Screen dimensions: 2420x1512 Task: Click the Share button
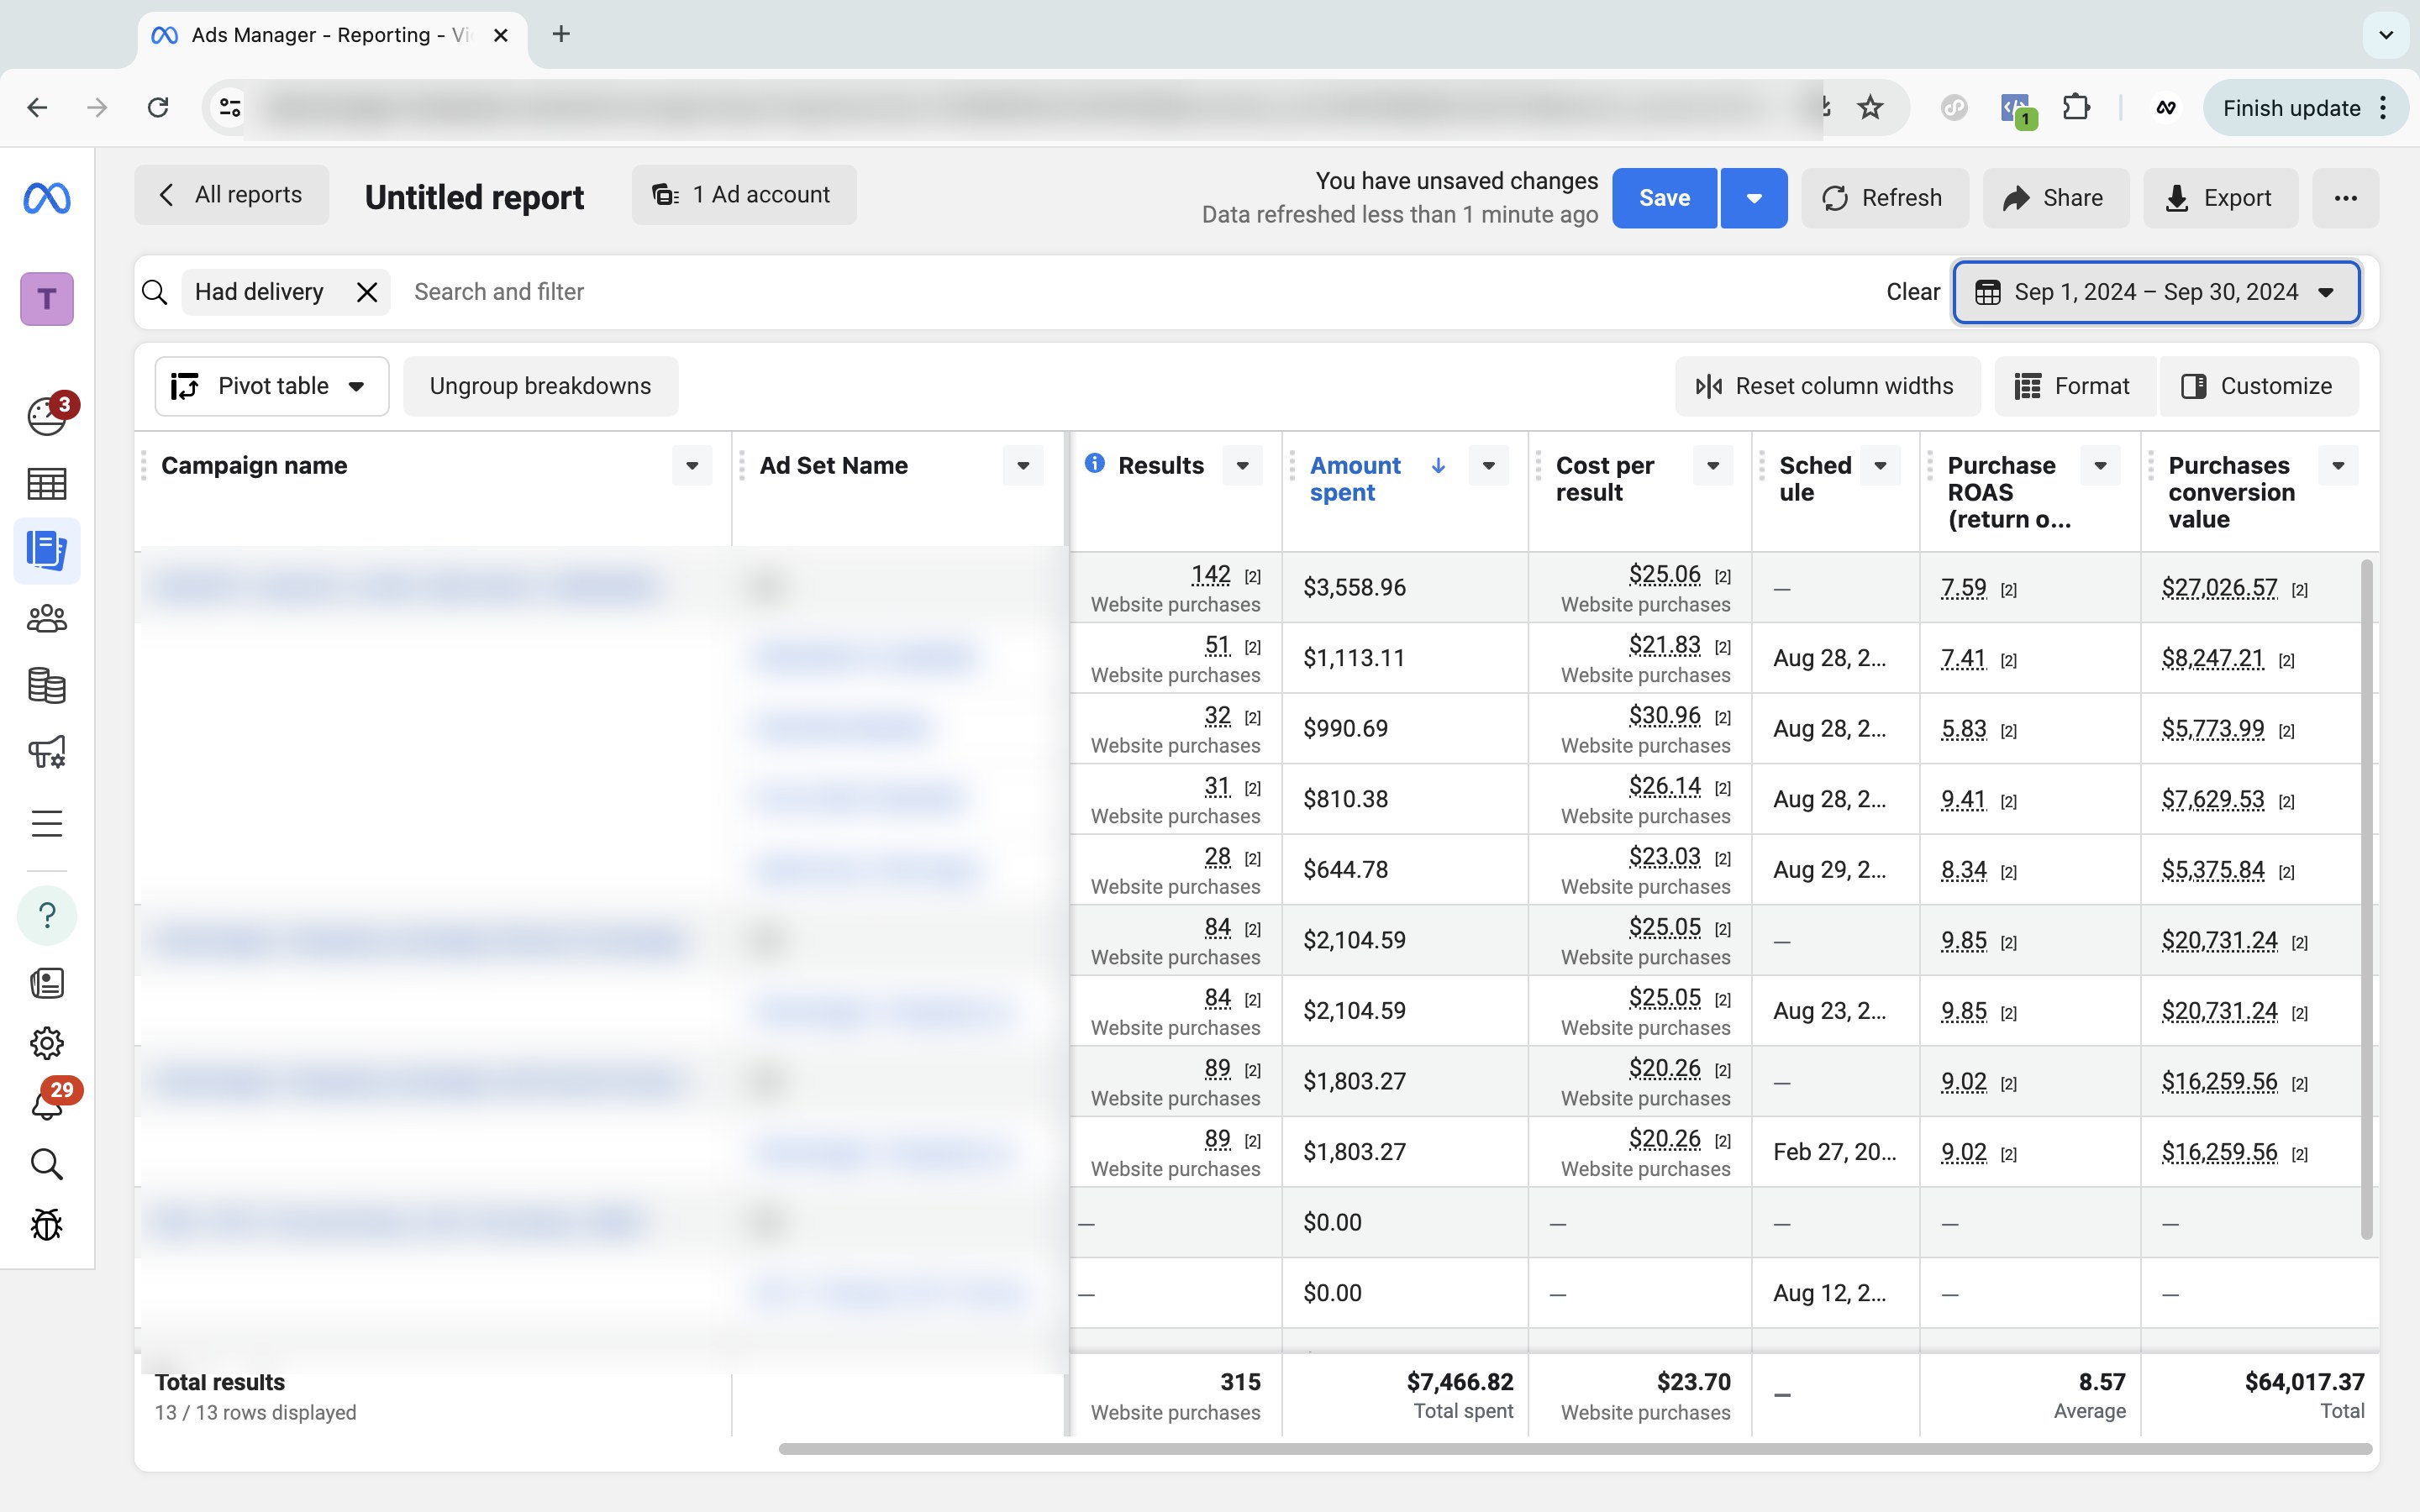(2055, 198)
